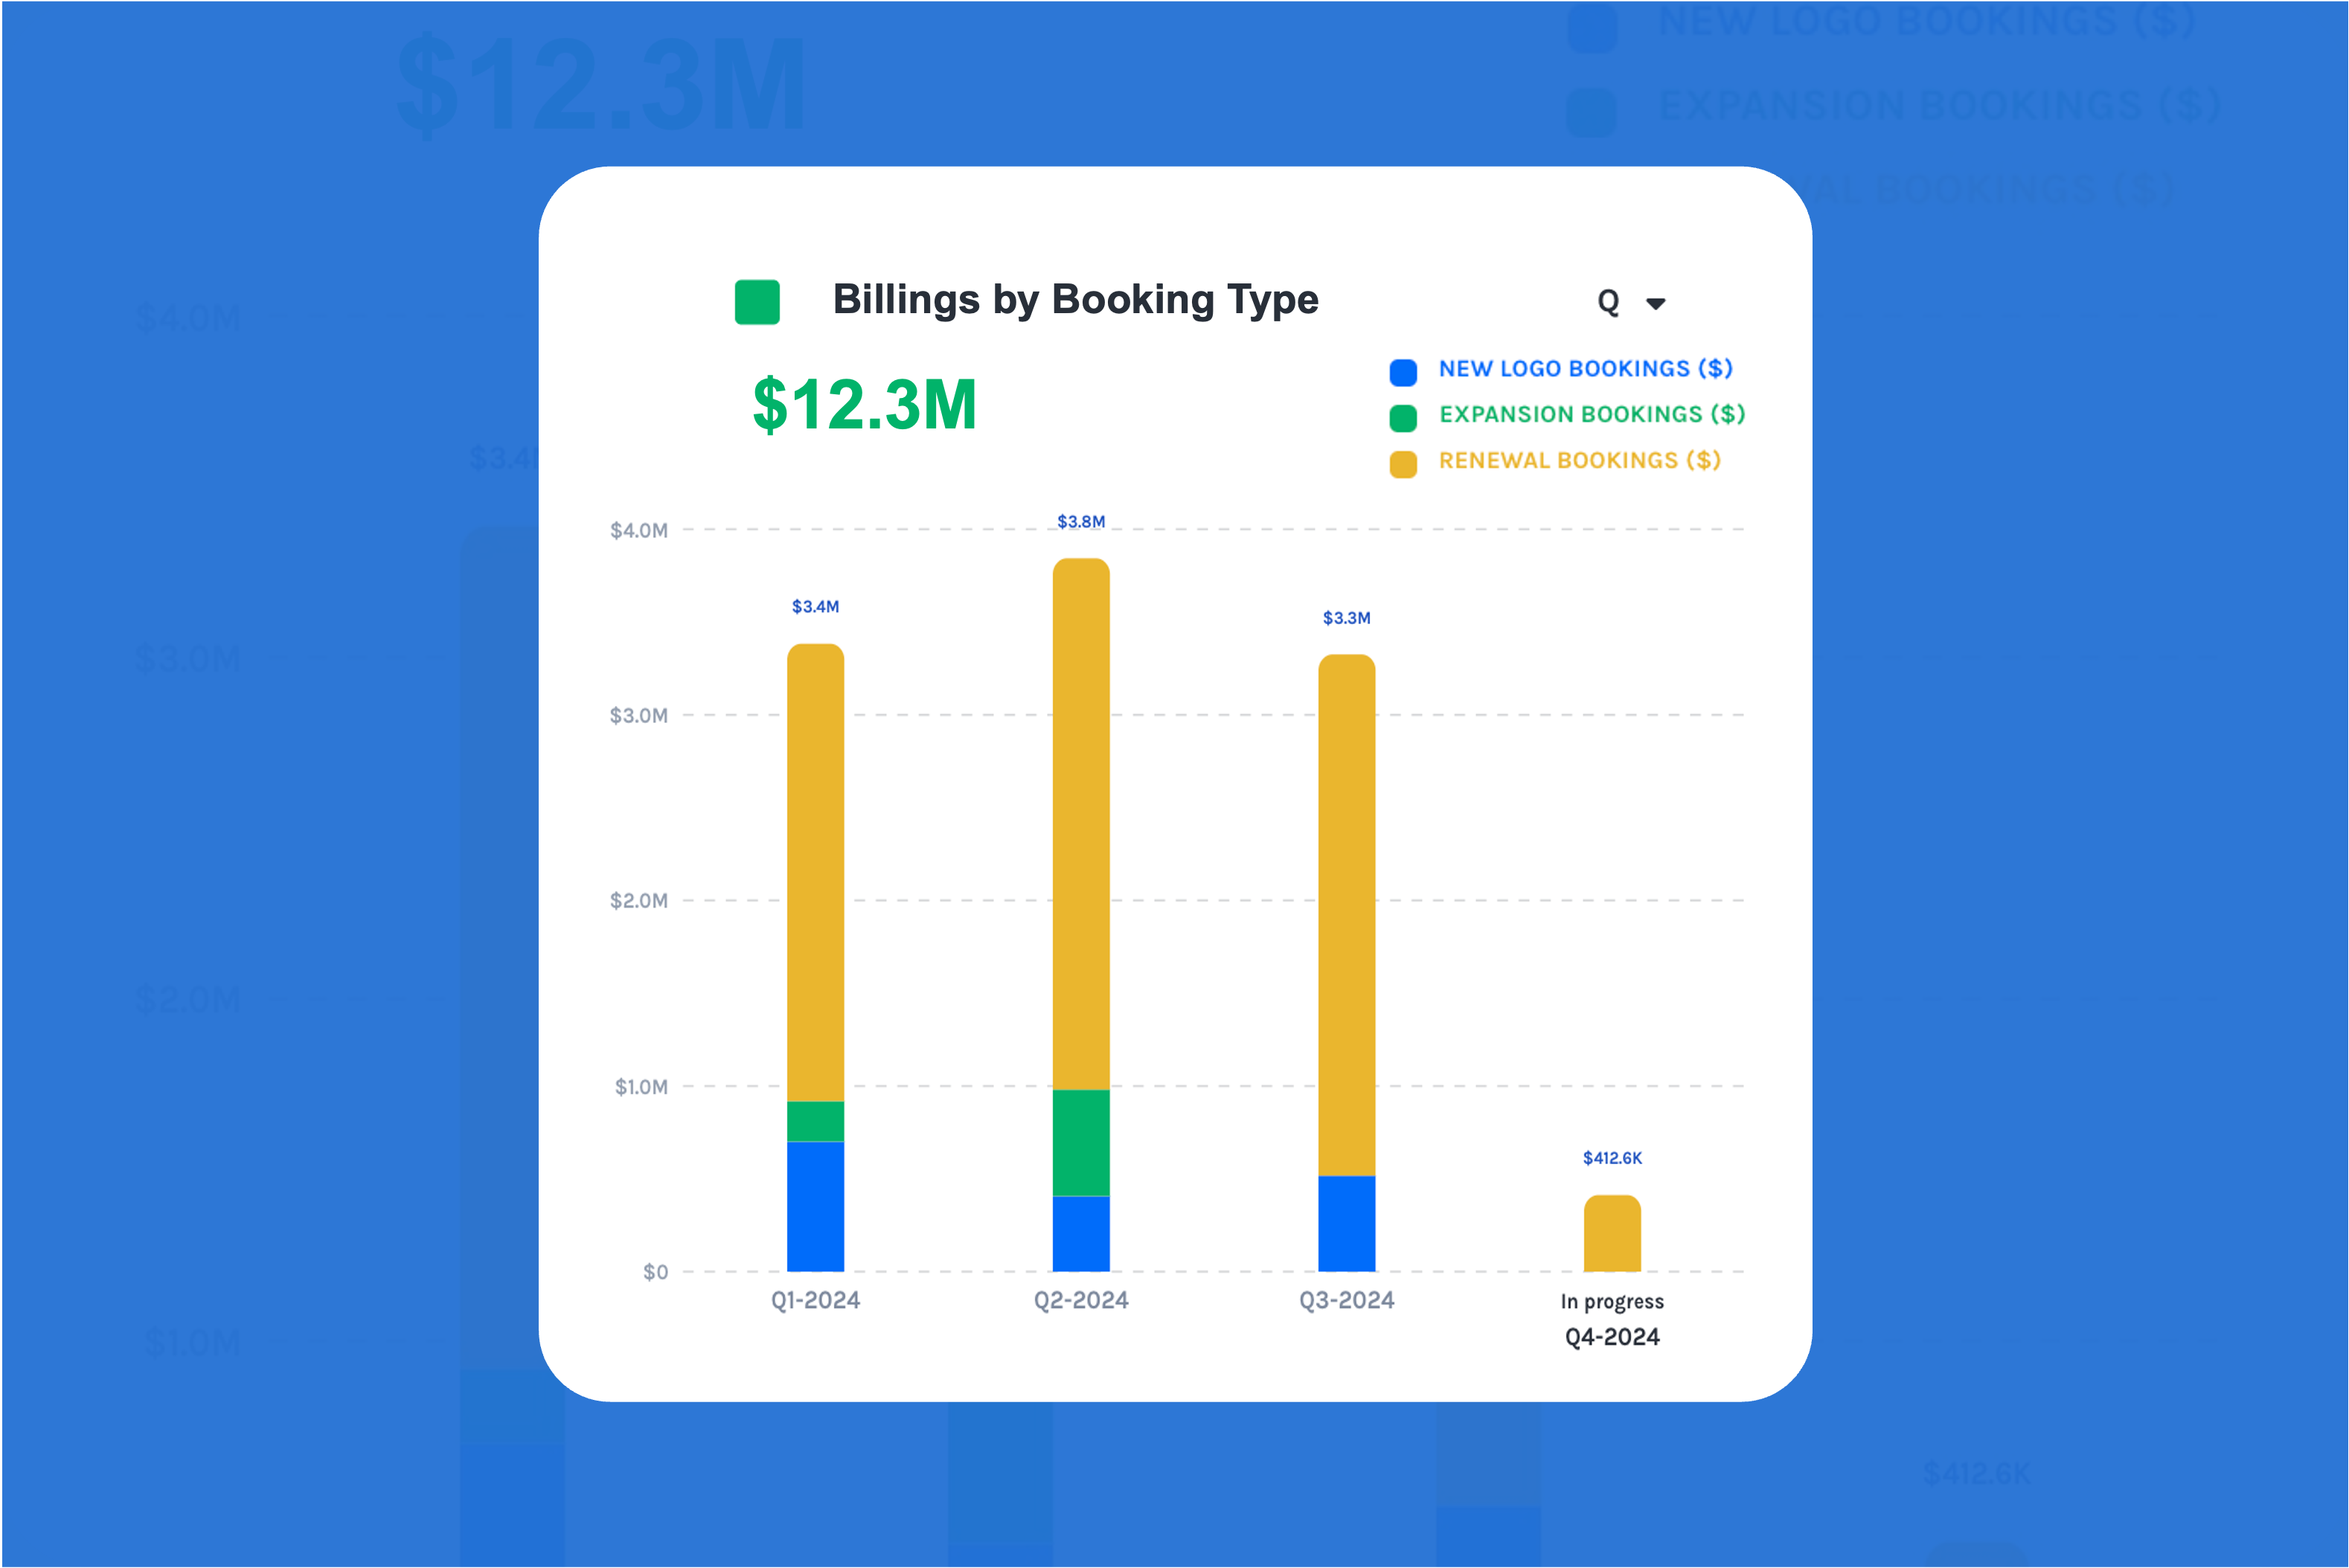Click the Q4-2024 in-progress bar
Screen dimensions: 2349x1568
pos(1612,1234)
